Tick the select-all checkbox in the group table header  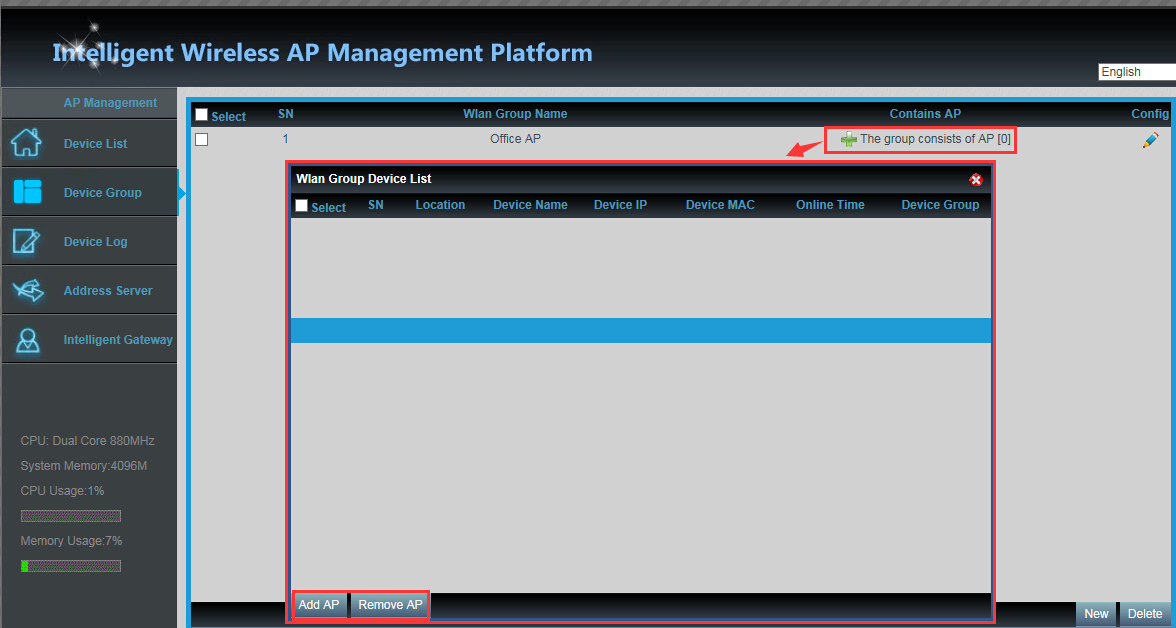[201, 115]
